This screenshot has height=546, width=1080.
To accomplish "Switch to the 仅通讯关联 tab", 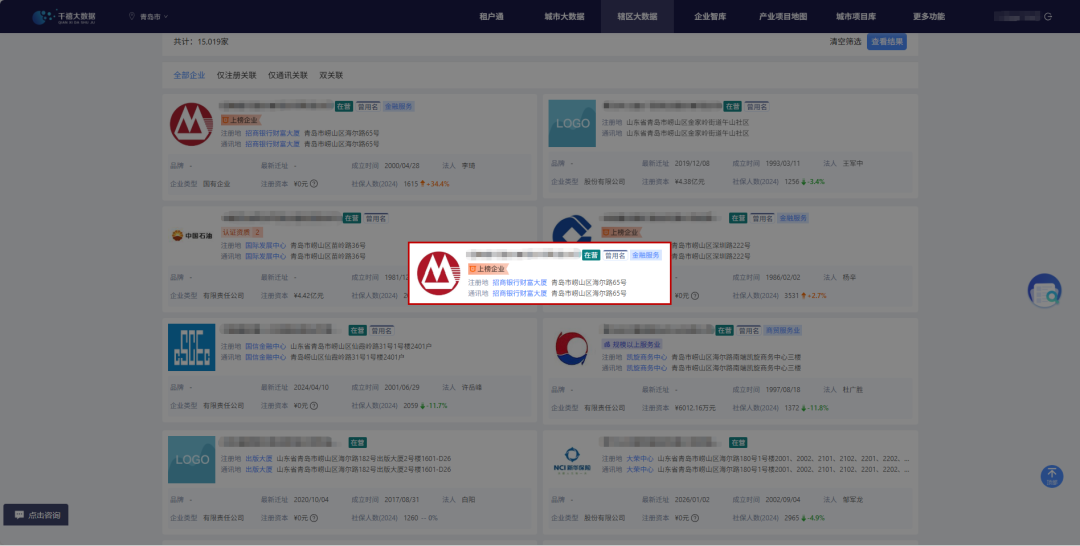I will pyautogui.click(x=288, y=75).
